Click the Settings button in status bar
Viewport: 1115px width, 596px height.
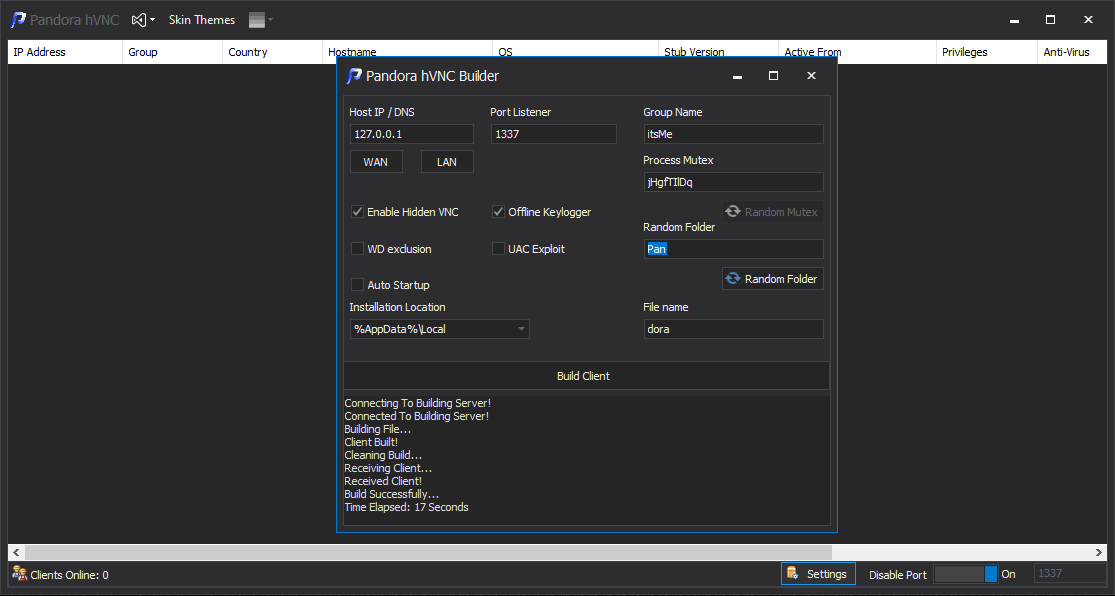click(x=818, y=574)
